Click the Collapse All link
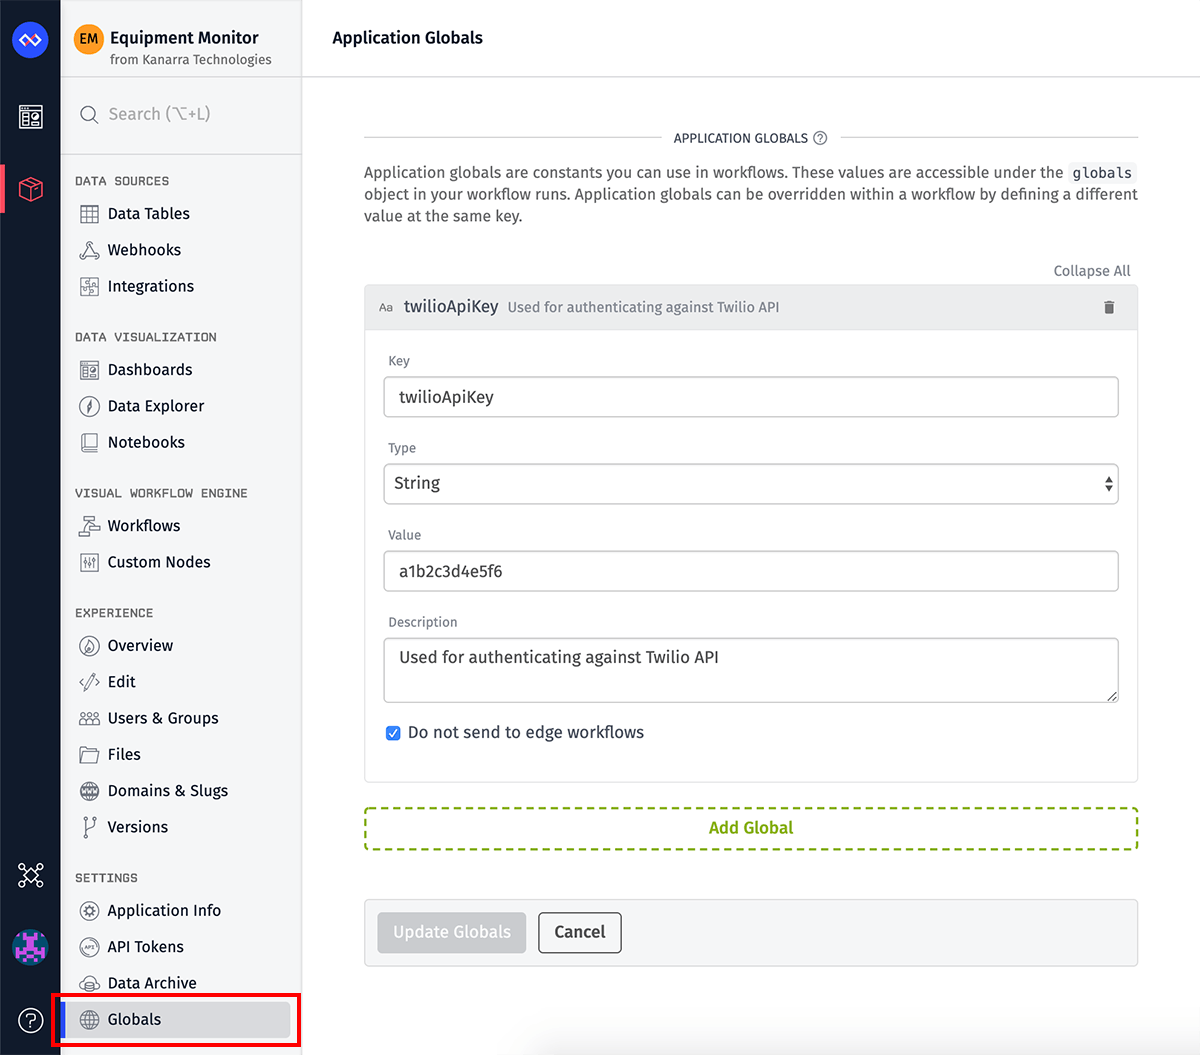1200x1055 pixels. click(1092, 271)
